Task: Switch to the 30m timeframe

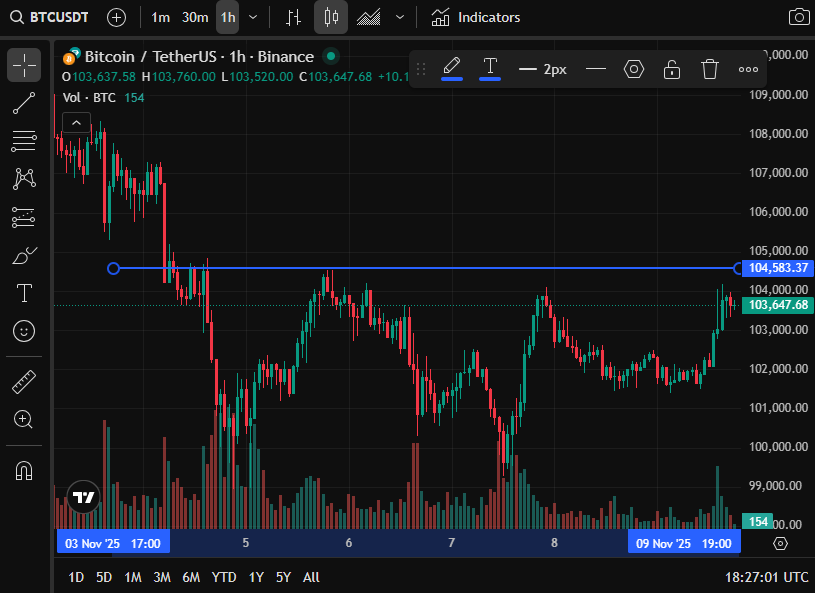Action: pyautogui.click(x=195, y=18)
